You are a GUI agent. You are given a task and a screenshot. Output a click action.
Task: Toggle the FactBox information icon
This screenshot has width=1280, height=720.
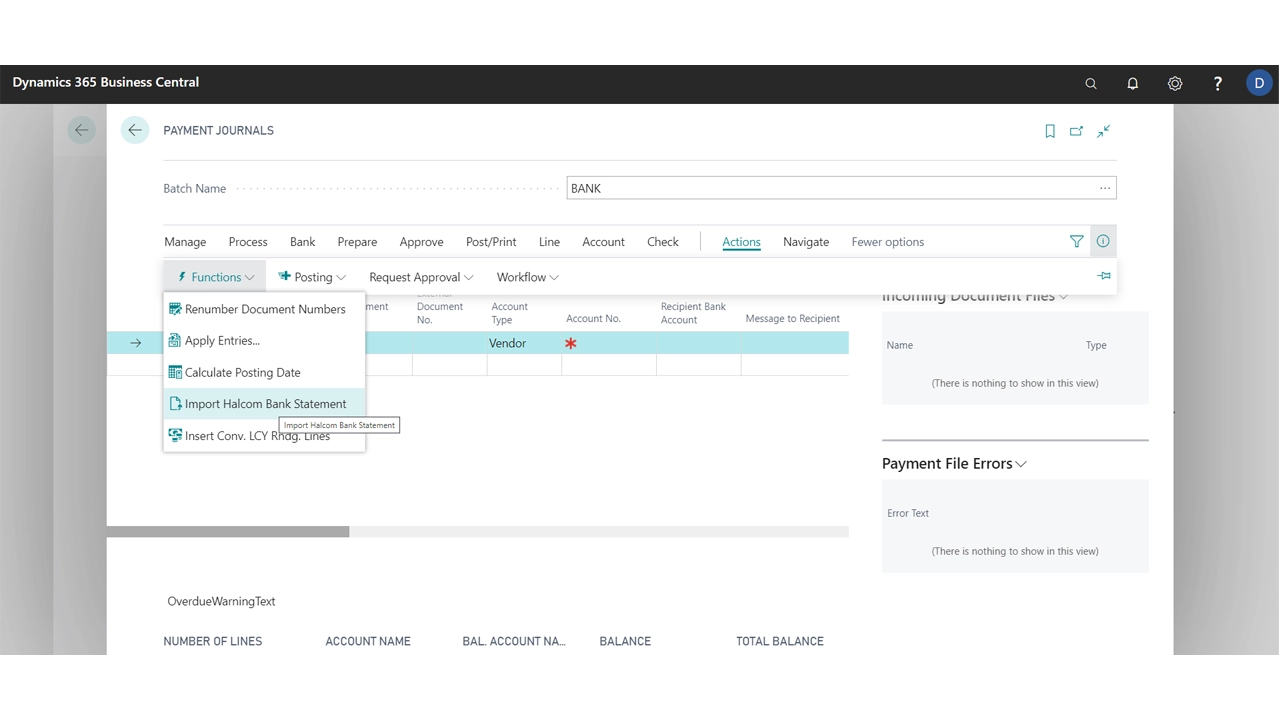tap(1103, 241)
